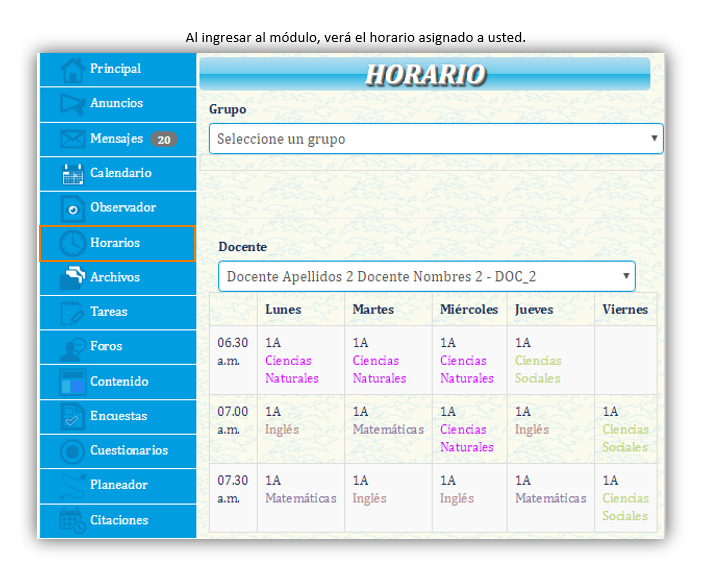Image resolution: width=707 pixels, height=572 pixels.
Task: Open the Planeador module
Action: 118,486
